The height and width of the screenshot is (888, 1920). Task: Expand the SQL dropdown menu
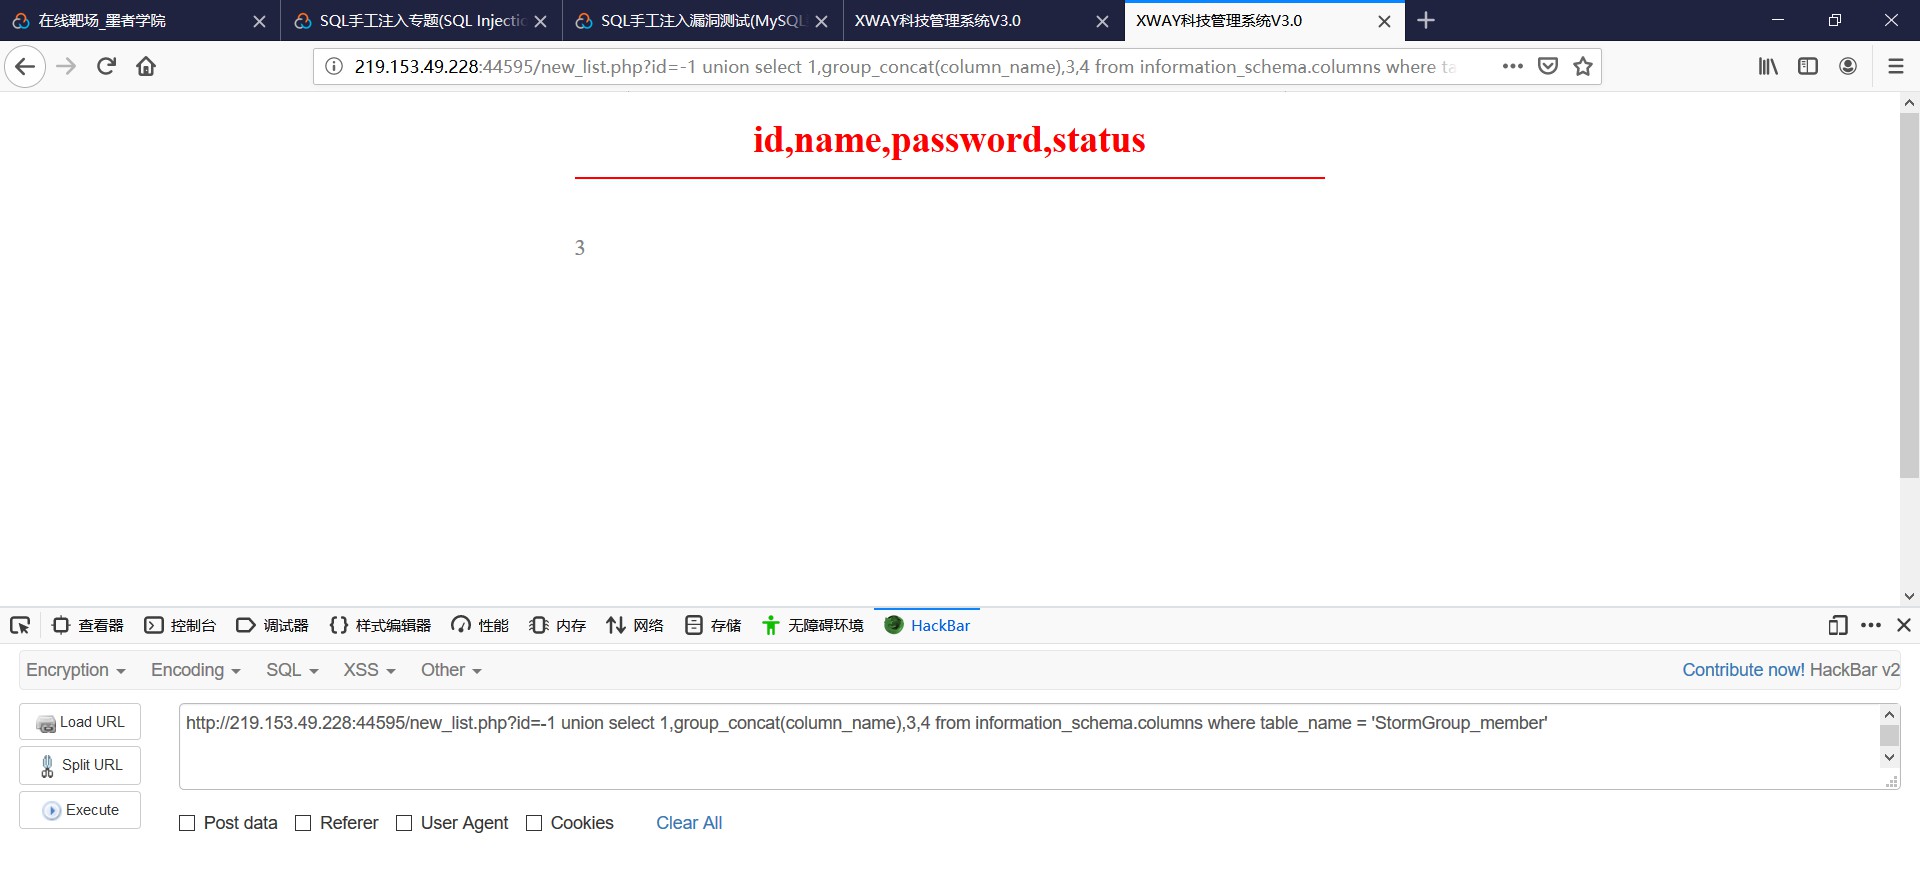point(292,671)
